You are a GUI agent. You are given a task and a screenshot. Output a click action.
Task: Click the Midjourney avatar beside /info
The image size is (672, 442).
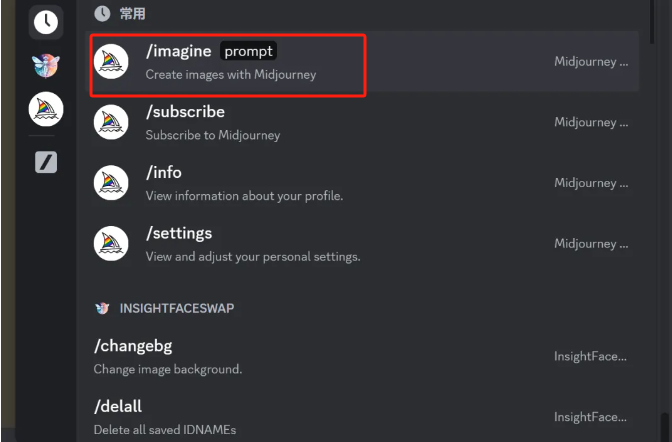click(111, 183)
